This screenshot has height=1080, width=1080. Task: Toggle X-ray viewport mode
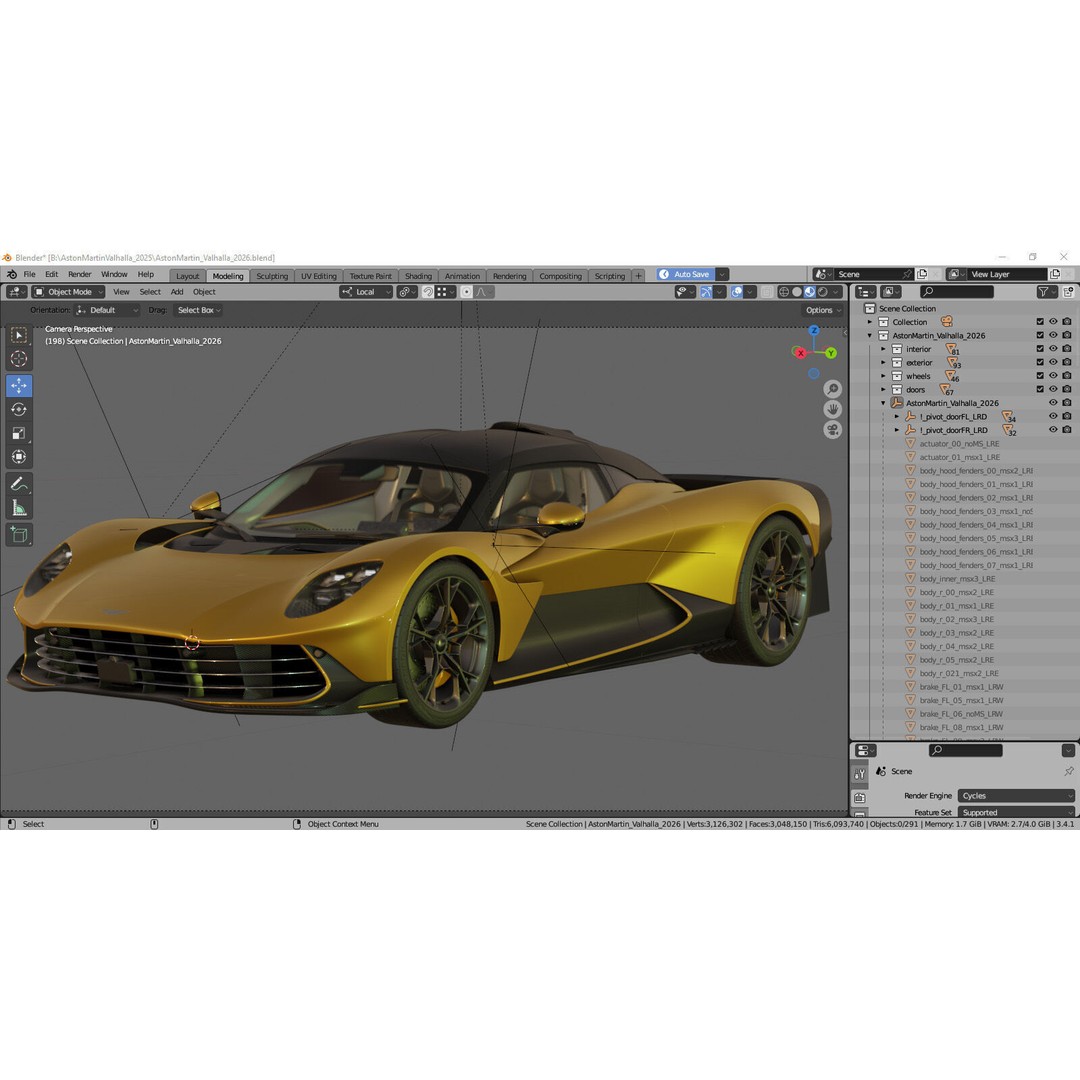click(767, 292)
